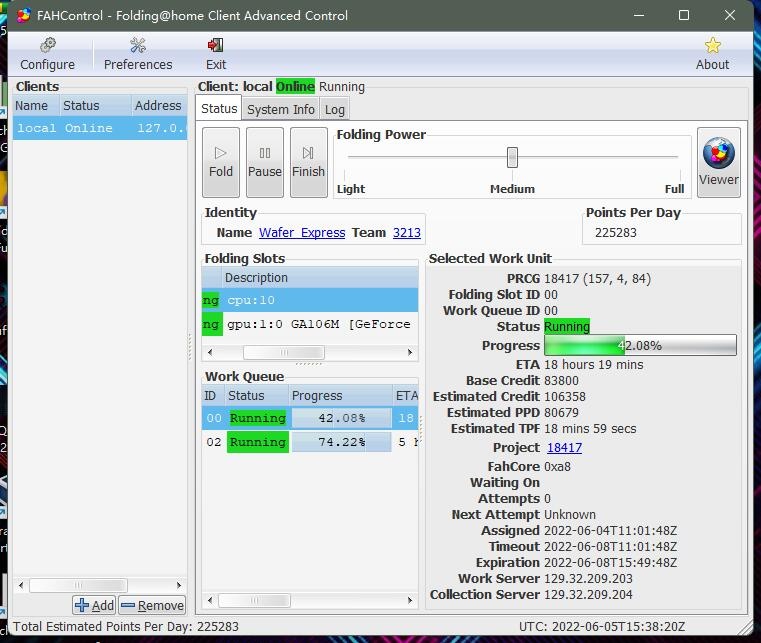Sort work queue by ETA column

tap(406, 396)
